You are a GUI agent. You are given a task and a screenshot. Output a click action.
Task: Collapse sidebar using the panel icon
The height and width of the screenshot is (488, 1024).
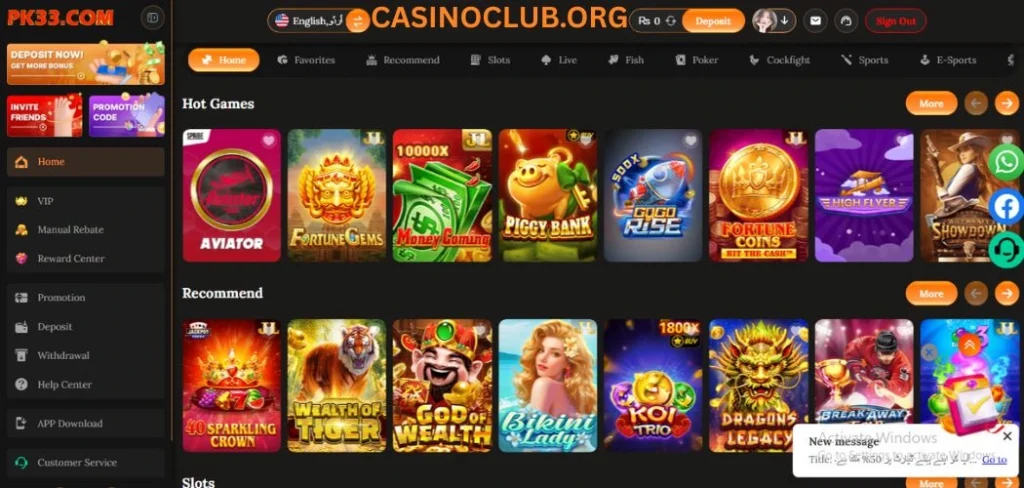(153, 18)
